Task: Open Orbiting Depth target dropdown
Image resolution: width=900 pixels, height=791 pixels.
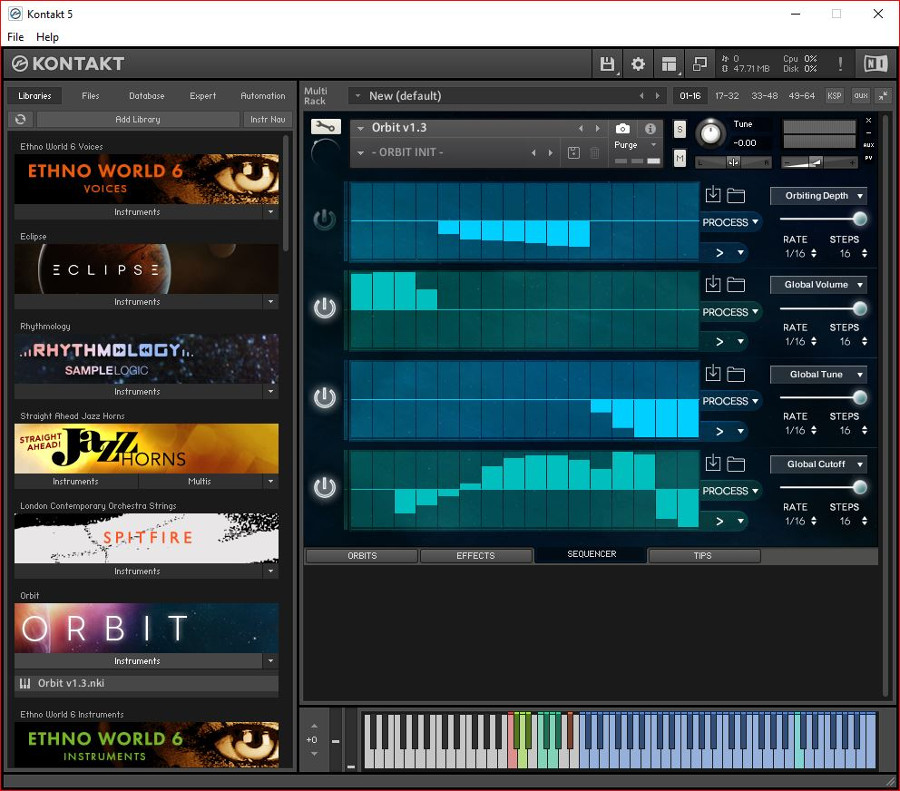Action: point(818,196)
